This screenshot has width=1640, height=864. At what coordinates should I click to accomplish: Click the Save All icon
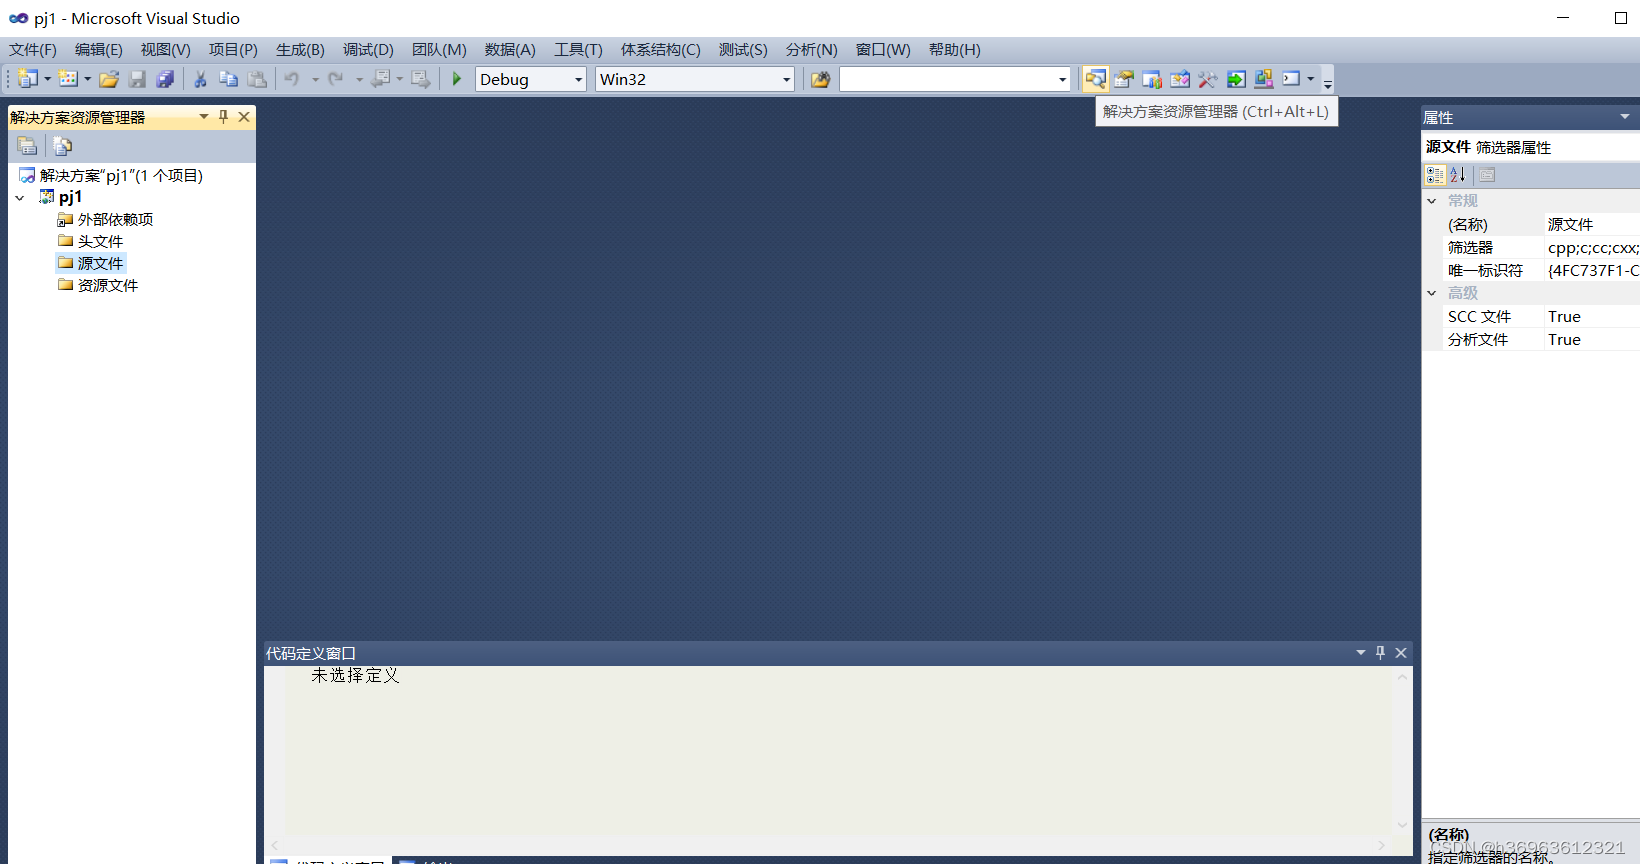(x=166, y=79)
